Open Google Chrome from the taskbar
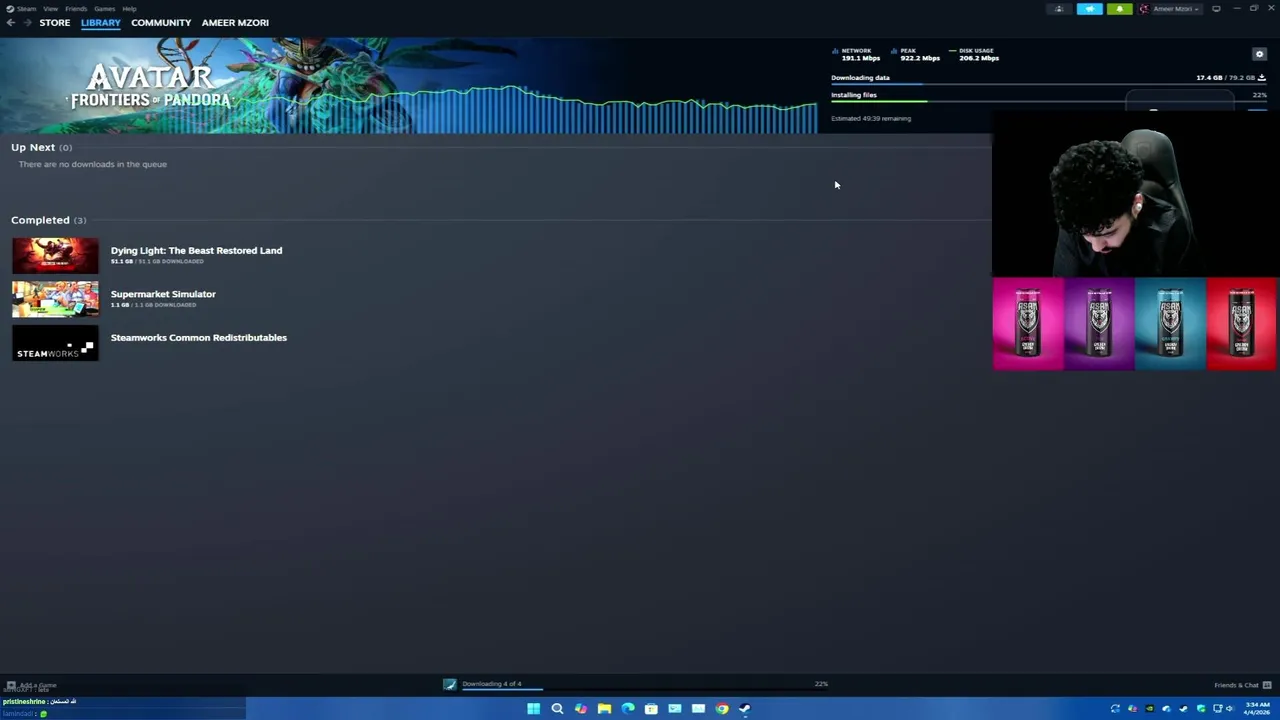 (722, 708)
